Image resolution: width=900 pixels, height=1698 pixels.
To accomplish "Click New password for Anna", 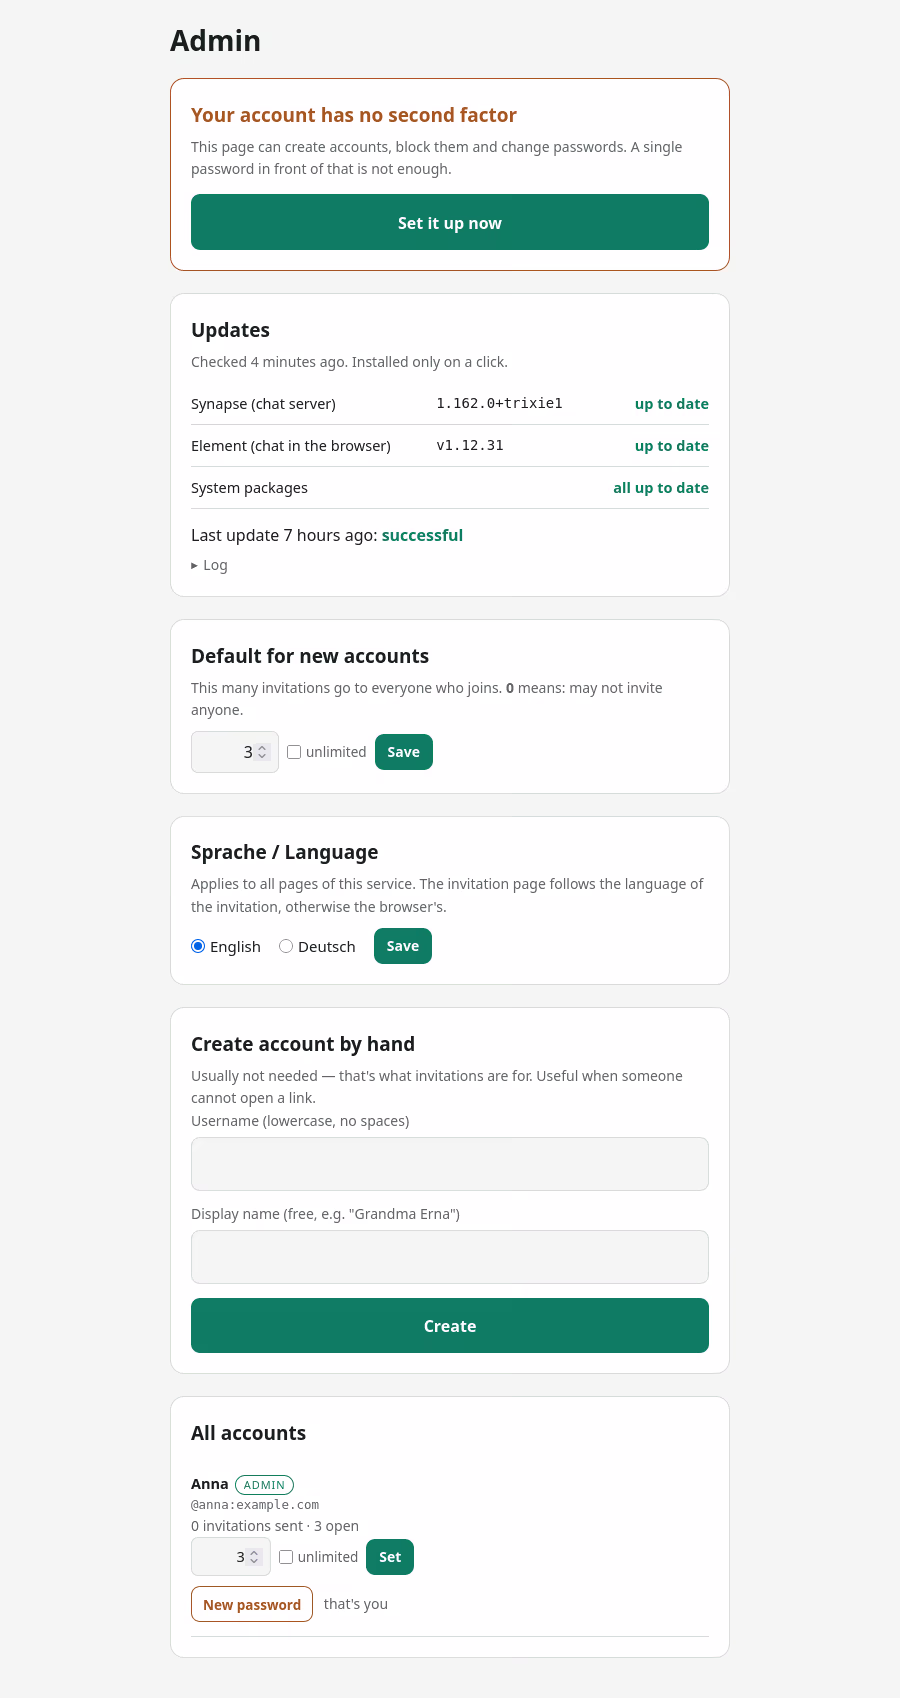I will point(252,1604).
